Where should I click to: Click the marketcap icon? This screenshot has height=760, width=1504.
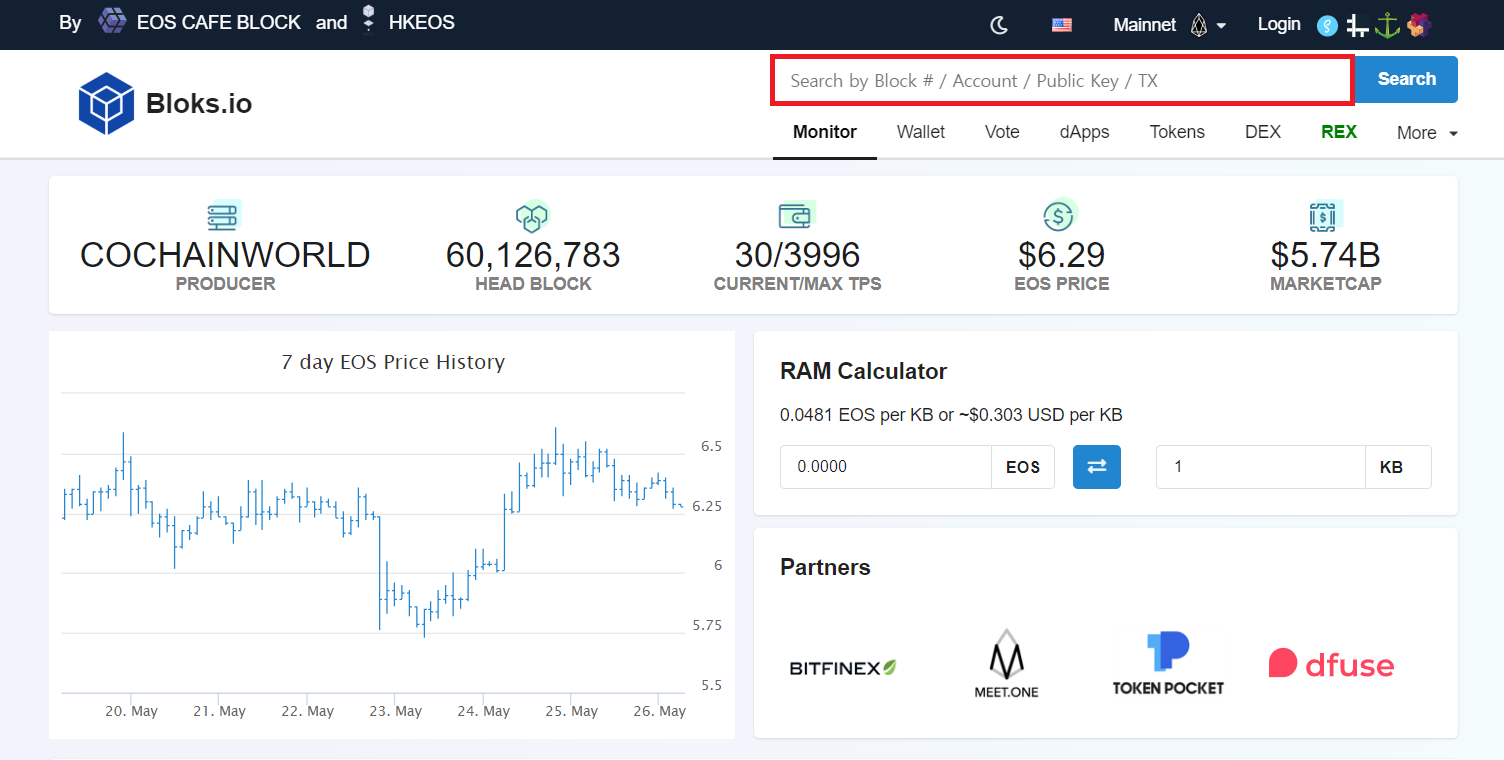click(1325, 216)
